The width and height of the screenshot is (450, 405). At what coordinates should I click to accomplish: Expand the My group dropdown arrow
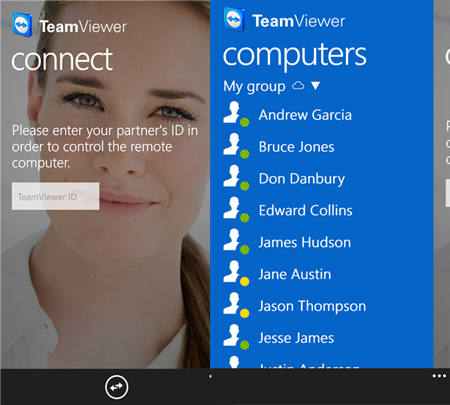click(x=315, y=86)
